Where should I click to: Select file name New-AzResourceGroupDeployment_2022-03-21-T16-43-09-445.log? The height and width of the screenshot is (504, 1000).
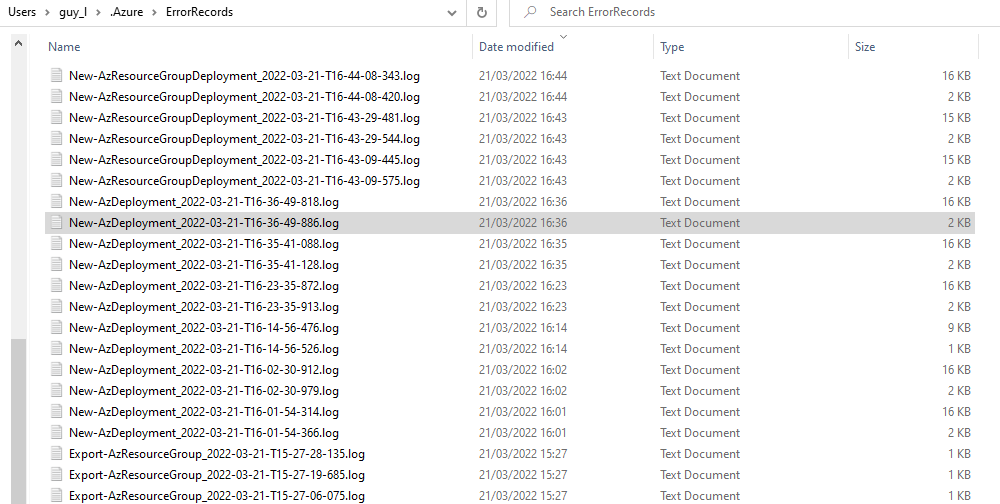click(x=244, y=159)
